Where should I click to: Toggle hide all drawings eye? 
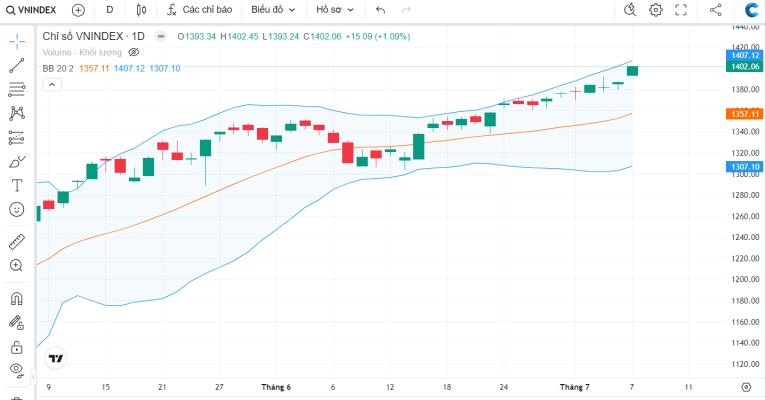[x=17, y=370]
